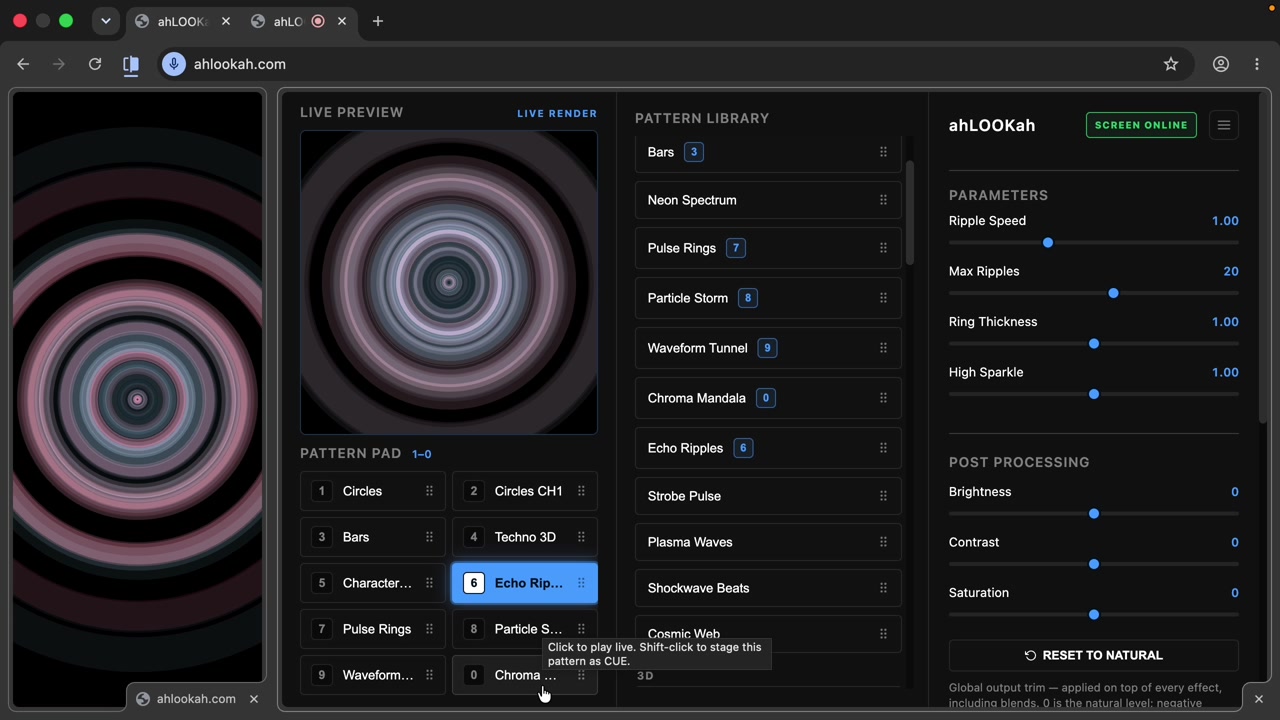Image resolution: width=1280 pixels, height=720 pixels.
Task: Open the ahLOOKah hamburger menu
Action: [x=1223, y=125]
